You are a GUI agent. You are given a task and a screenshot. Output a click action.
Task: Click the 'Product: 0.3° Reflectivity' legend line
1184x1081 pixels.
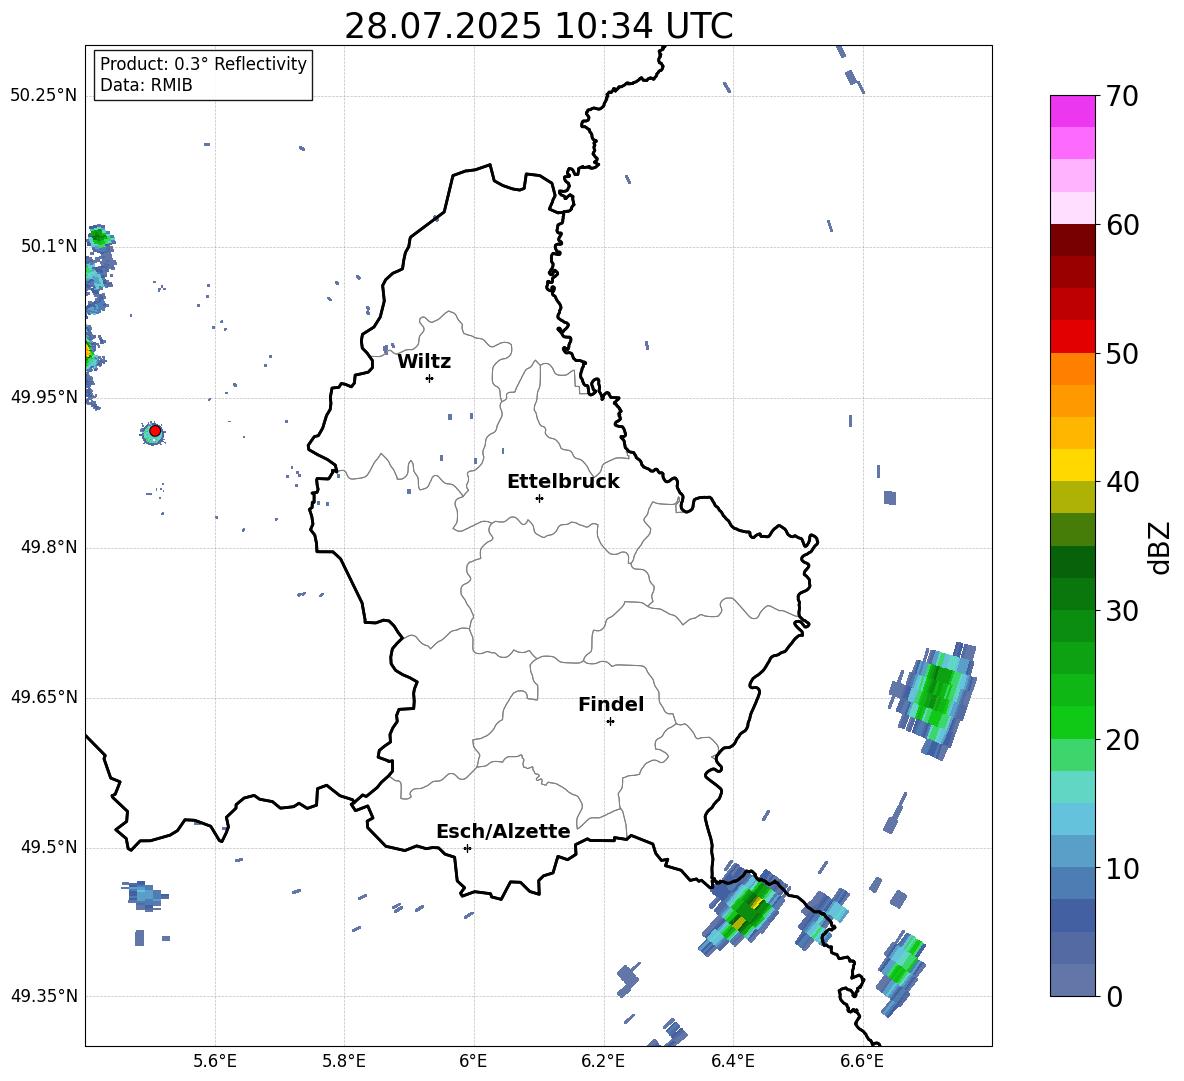coord(203,63)
